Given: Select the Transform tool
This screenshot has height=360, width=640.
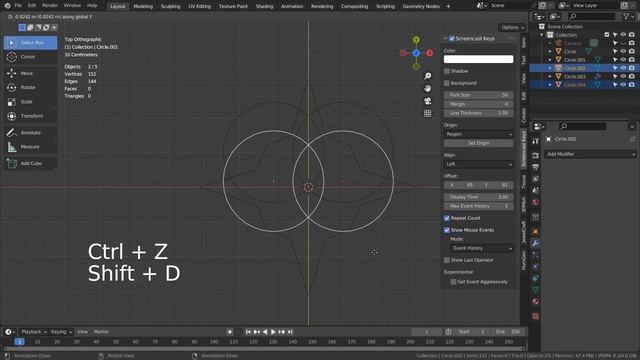Looking at the screenshot, I should coord(31,116).
